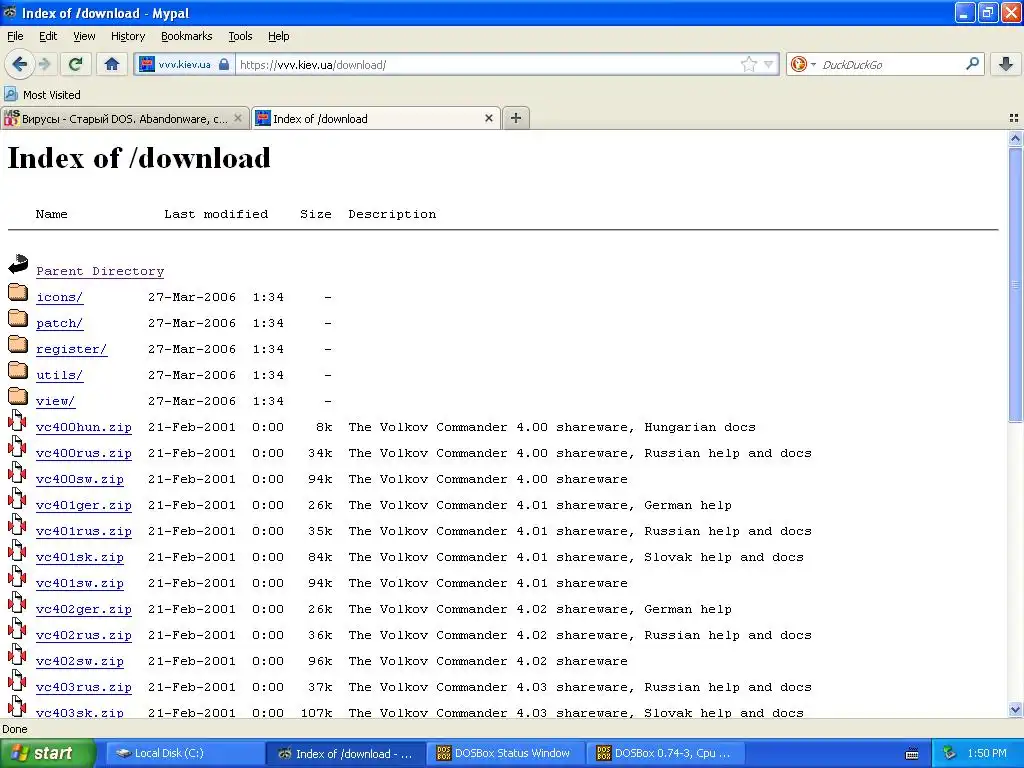The image size is (1024, 768).
Task: Open the View menu
Action: pos(84,36)
